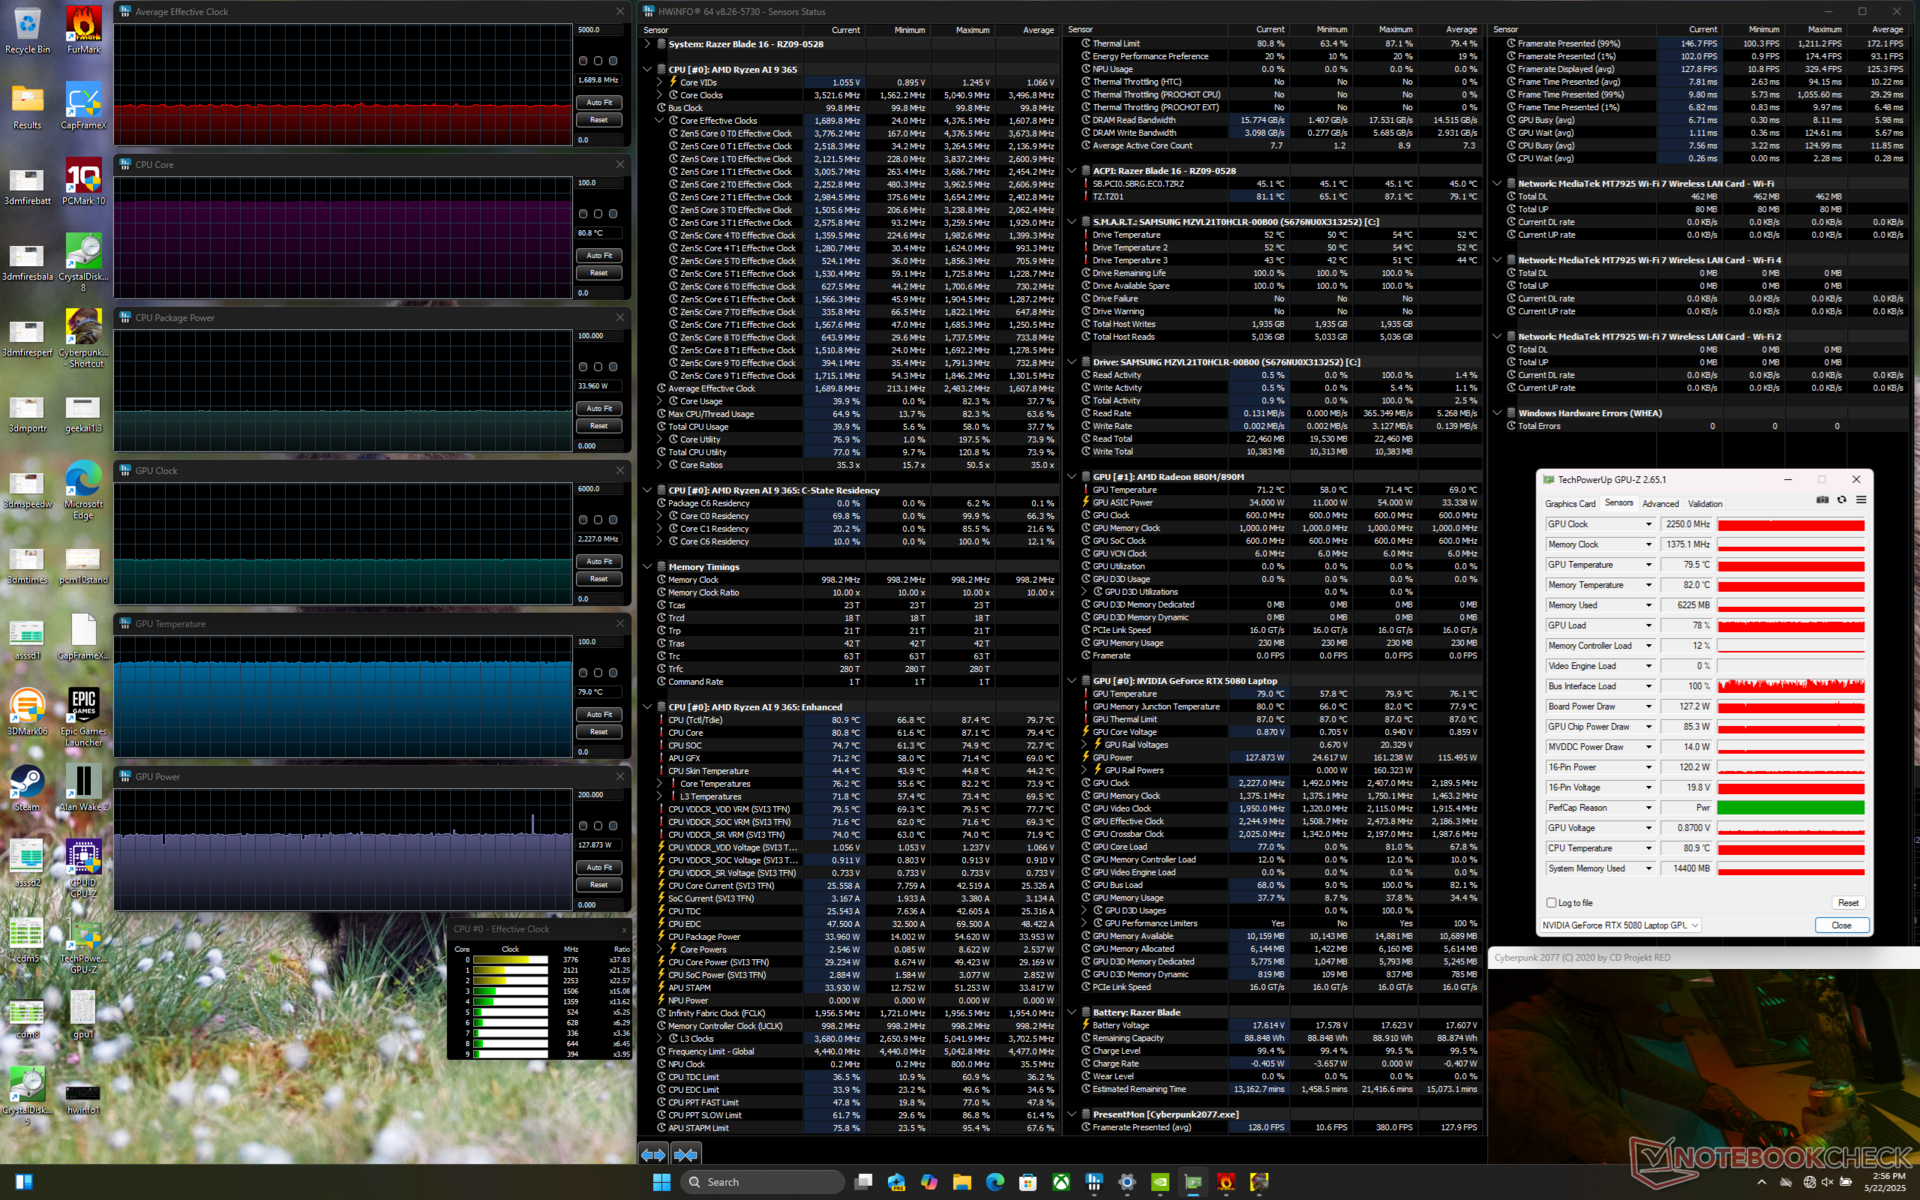Viewport: 1920px width, 1200px height.
Task: Open PerfCap Reason sensor dropdown
Action: (1649, 808)
